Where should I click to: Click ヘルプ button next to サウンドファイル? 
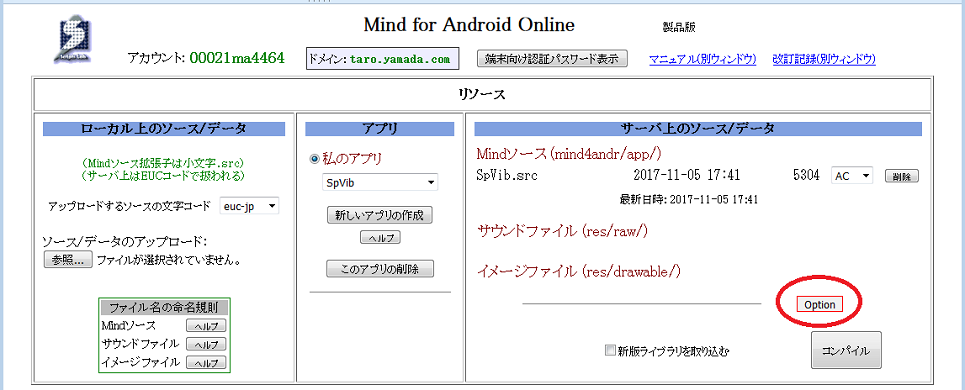pyautogui.click(x=206, y=344)
